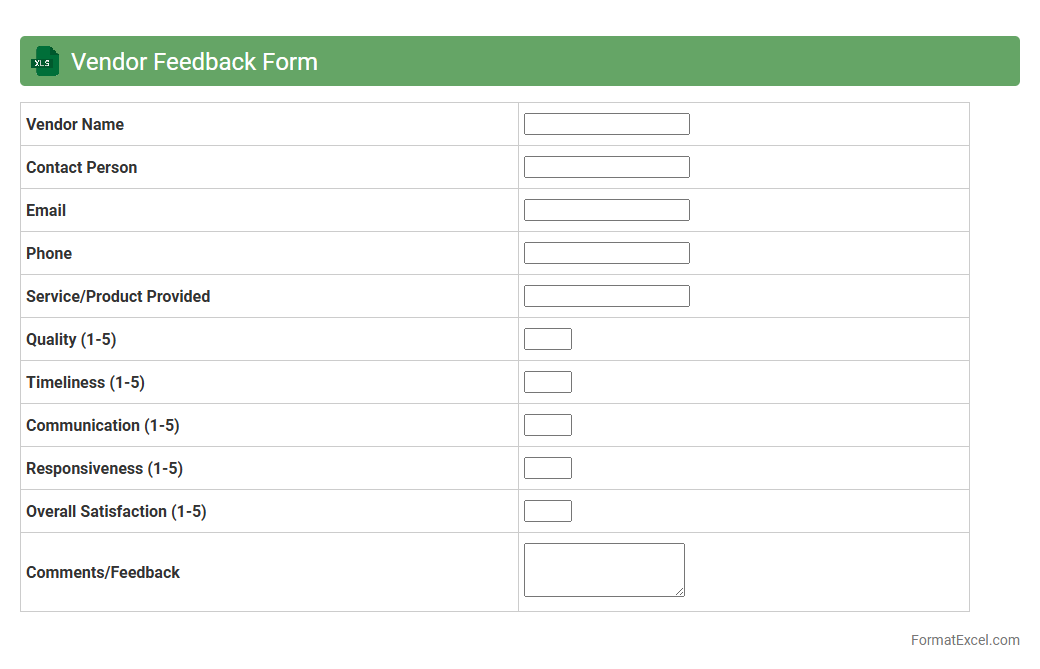The height and width of the screenshot is (669, 1040).
Task: Click into the Phone text field
Action: 606,253
